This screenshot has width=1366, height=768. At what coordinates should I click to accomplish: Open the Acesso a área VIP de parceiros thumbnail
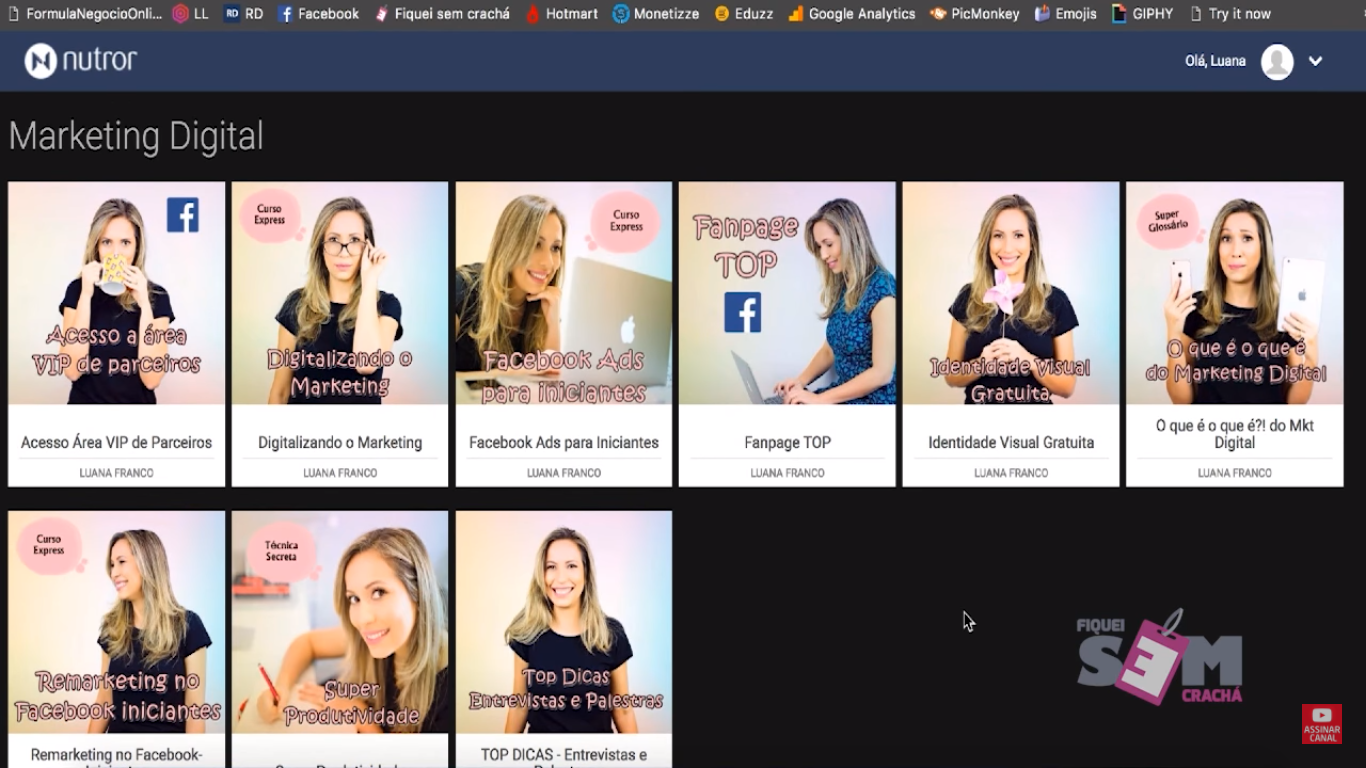point(117,293)
